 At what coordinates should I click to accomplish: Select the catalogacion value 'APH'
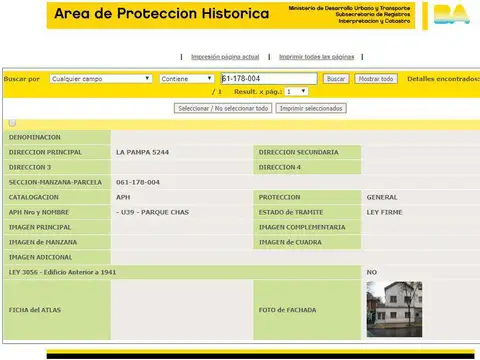(123, 197)
